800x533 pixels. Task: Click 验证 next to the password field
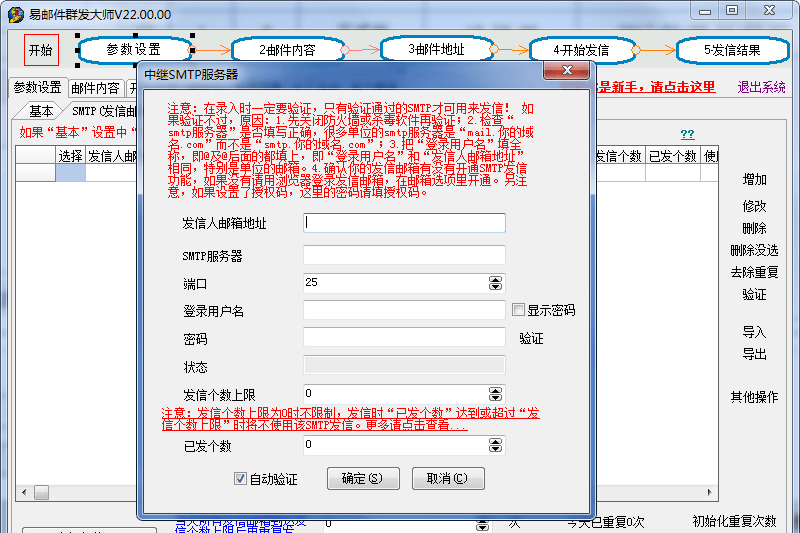point(531,339)
